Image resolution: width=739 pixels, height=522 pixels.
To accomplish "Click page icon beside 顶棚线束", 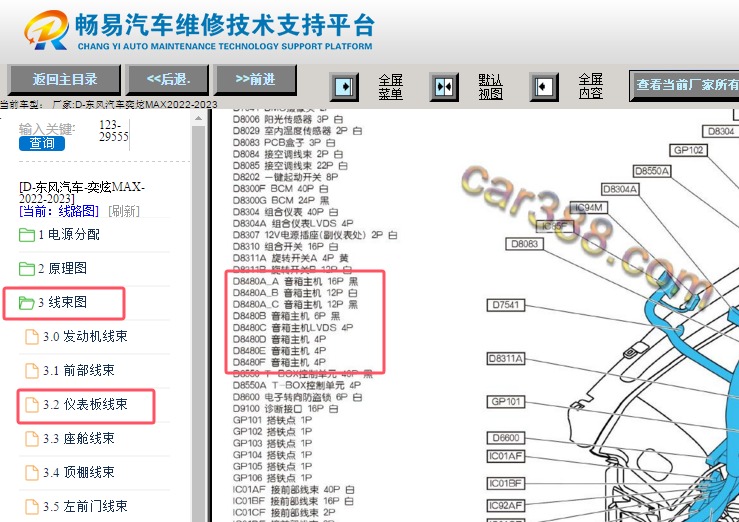I will click(x=32, y=473).
